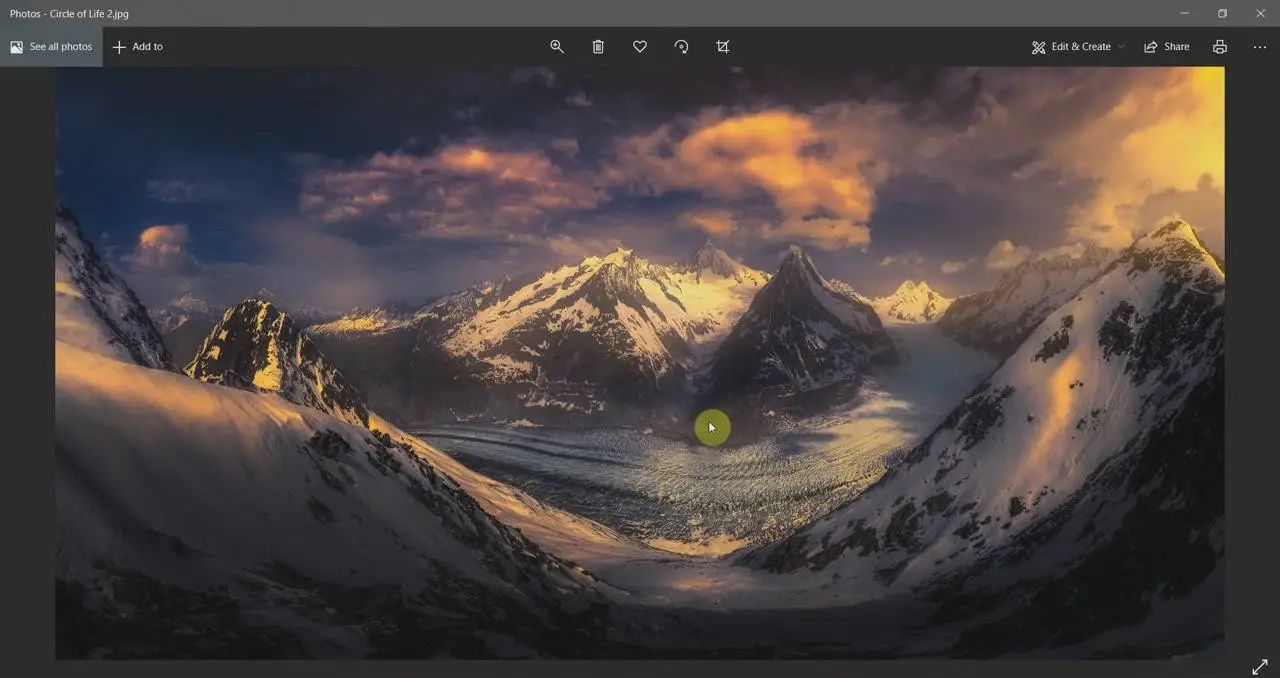The image size is (1280, 678).
Task: Add photo to favorites with heart icon
Action: coord(640,47)
